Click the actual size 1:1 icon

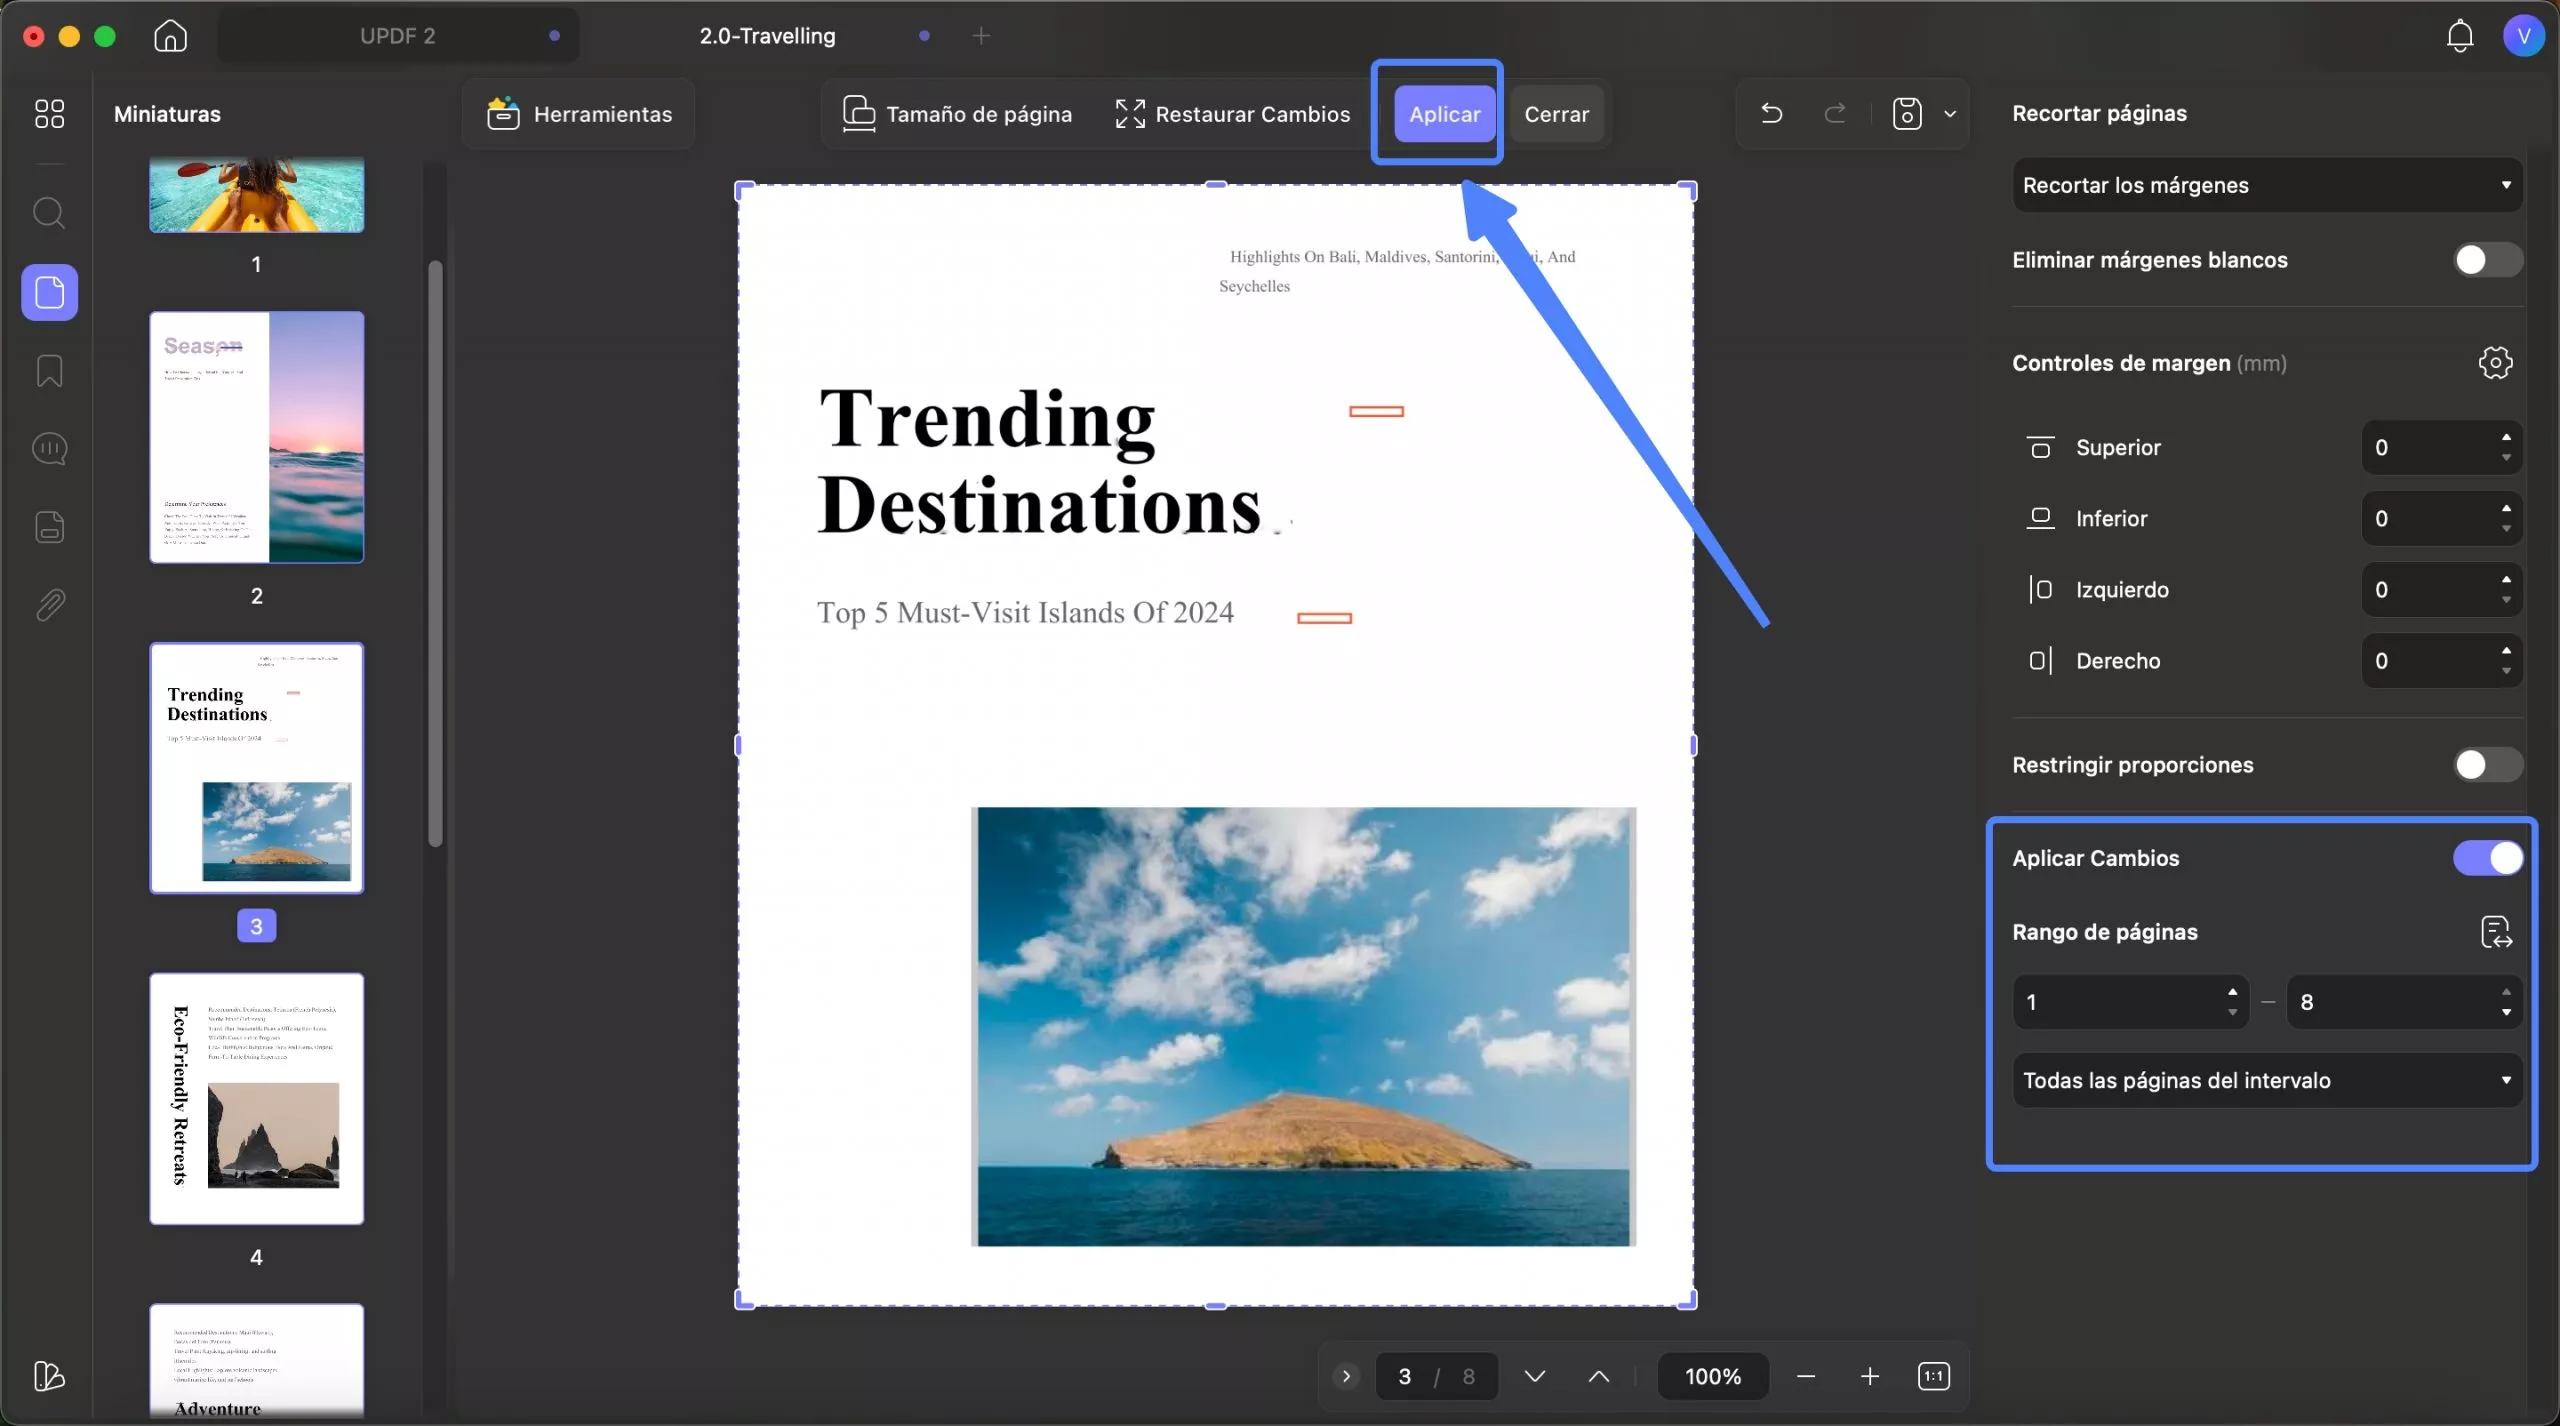pyautogui.click(x=1933, y=1376)
